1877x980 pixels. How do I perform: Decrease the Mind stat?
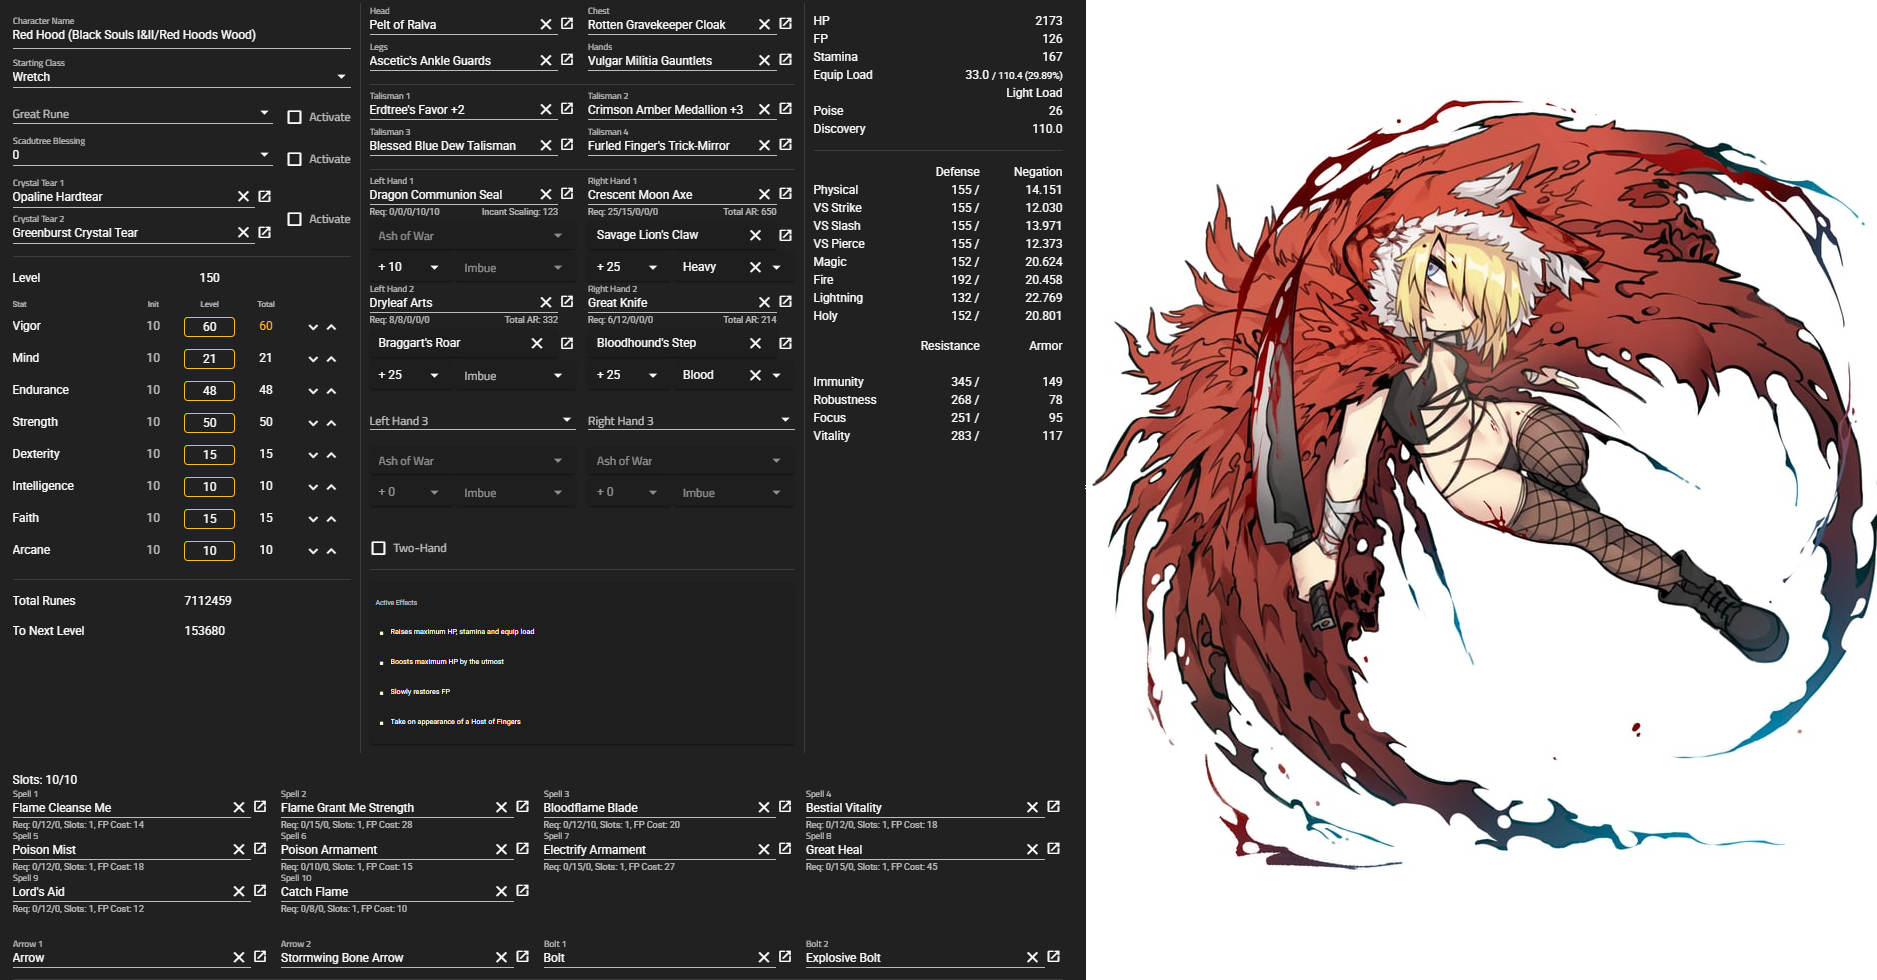tap(313, 359)
